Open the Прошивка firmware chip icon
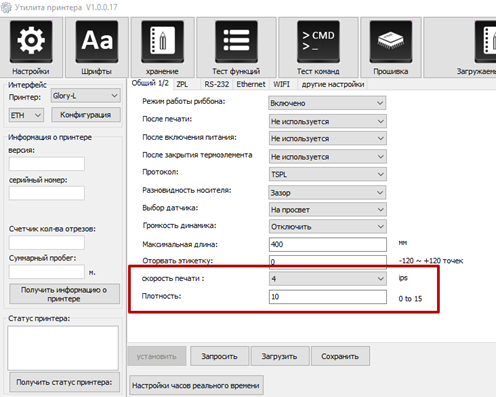 [391, 42]
